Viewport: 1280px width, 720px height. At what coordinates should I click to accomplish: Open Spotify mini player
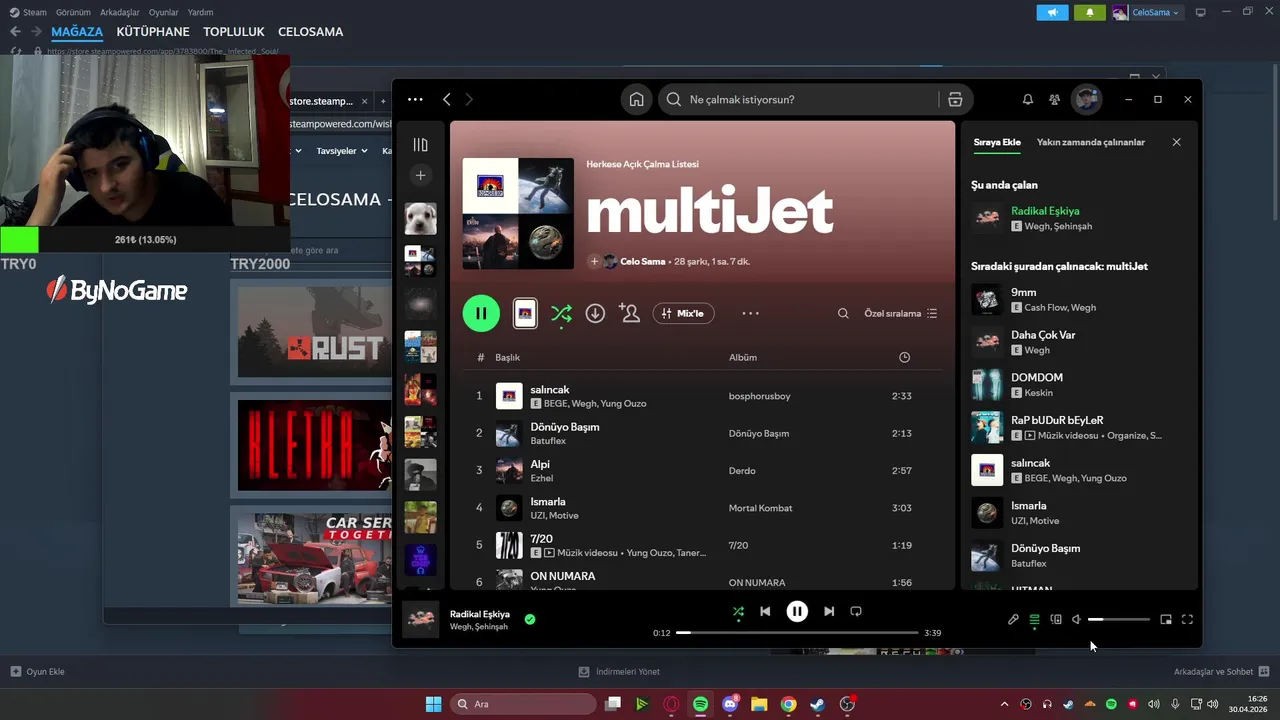click(1166, 620)
